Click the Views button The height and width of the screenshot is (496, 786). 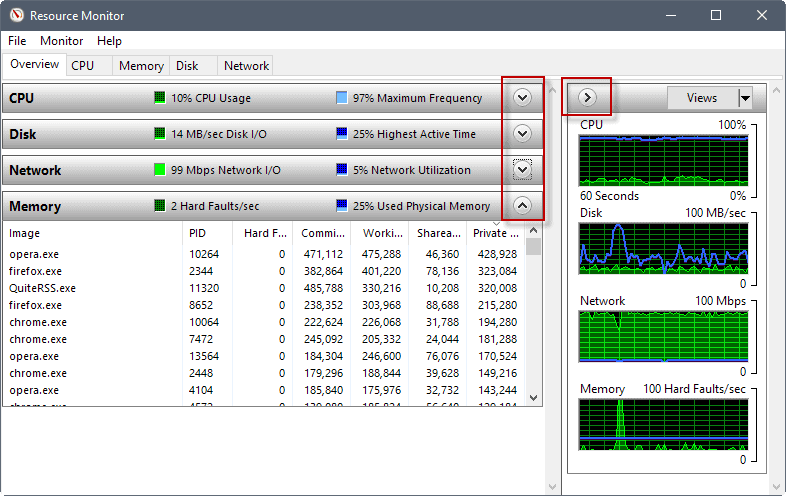coord(702,98)
